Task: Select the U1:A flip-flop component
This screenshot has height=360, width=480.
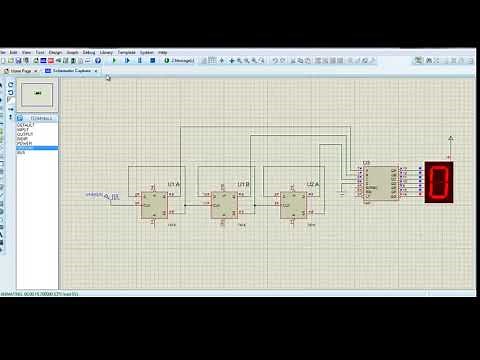Action: pos(154,205)
